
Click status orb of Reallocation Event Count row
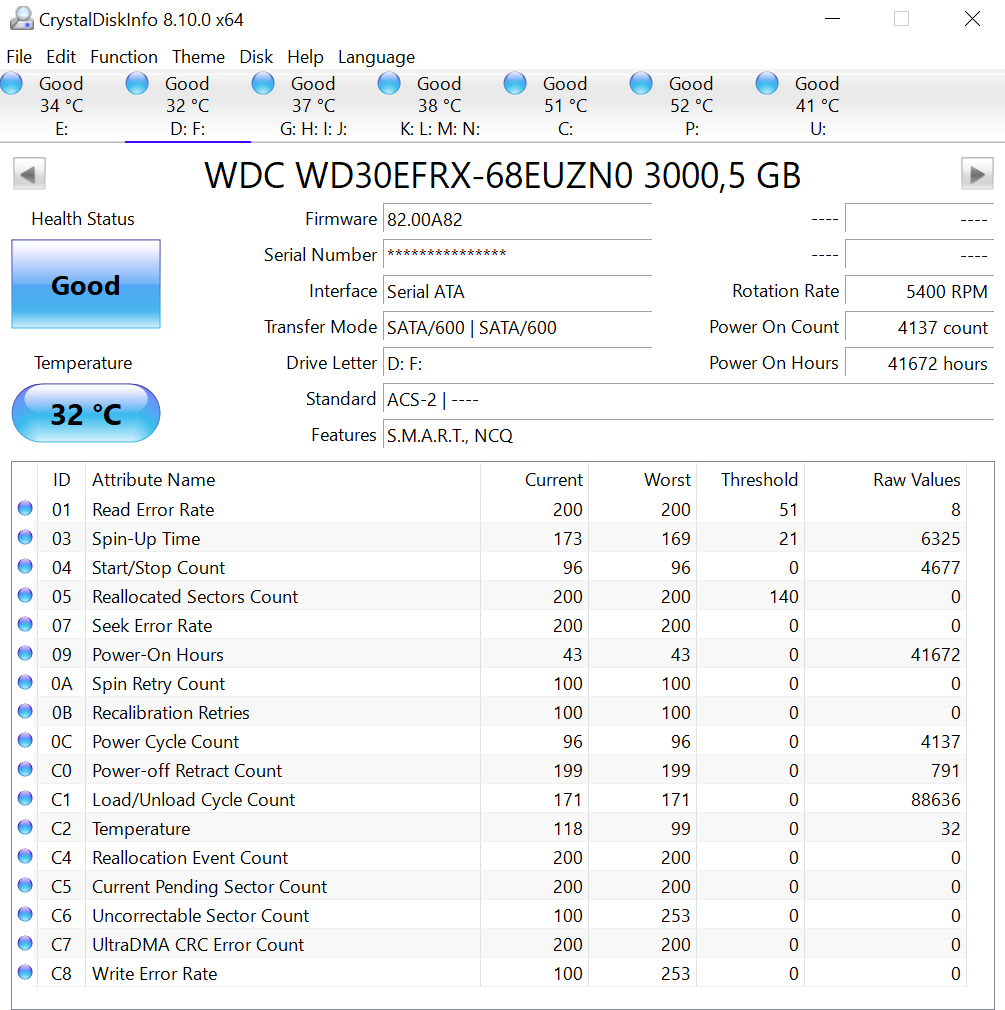point(25,856)
